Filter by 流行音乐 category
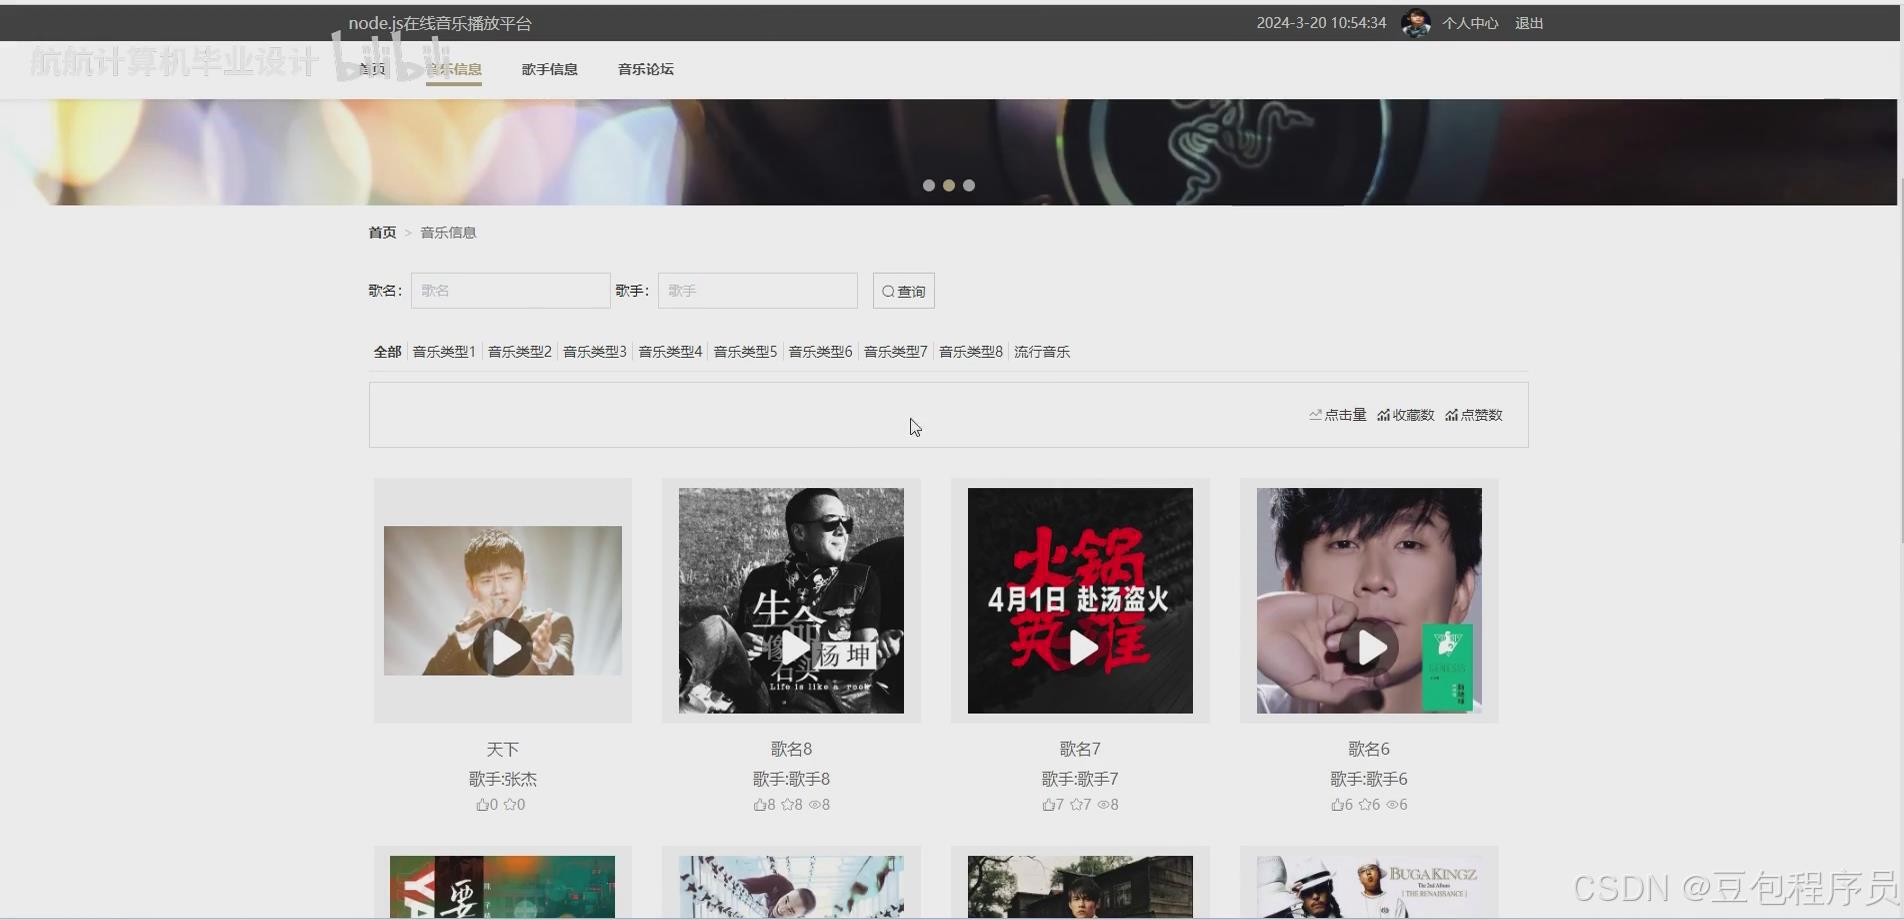Image resolution: width=1904 pixels, height=920 pixels. coord(1042,352)
